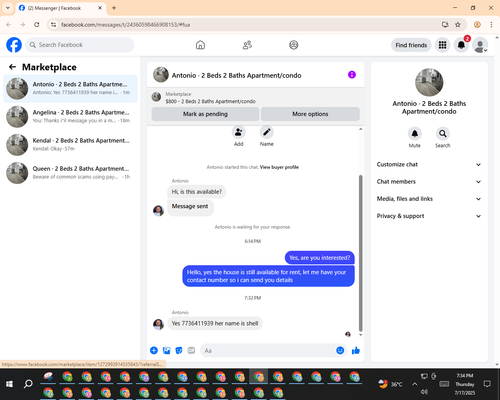The height and width of the screenshot is (400, 500).
Task: Click the Search conversation magnifier icon
Action: pos(443,134)
